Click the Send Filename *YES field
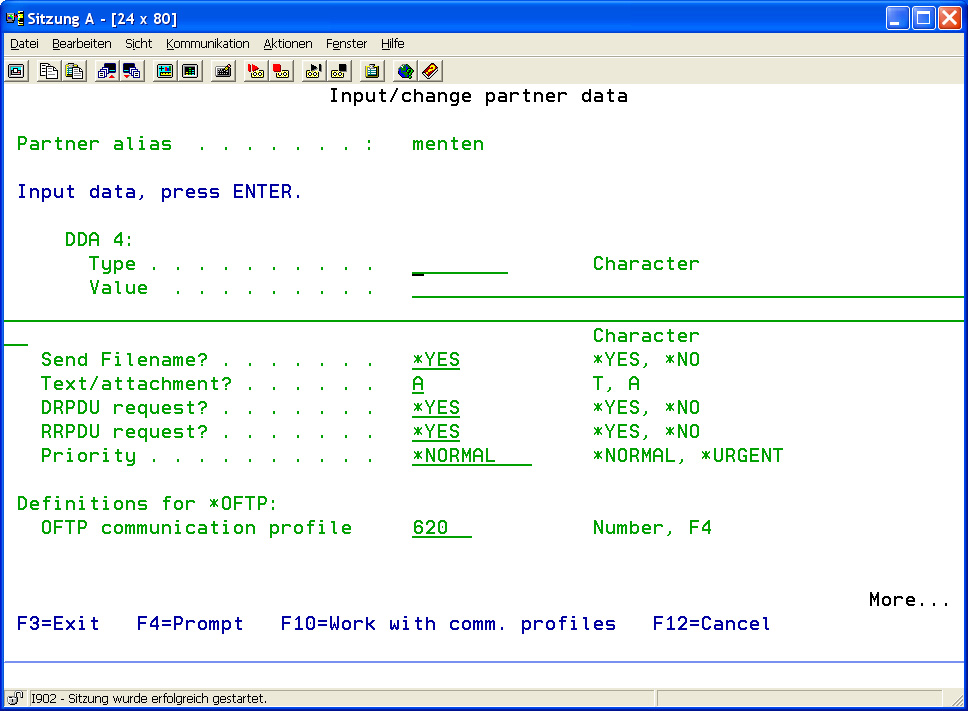This screenshot has width=968, height=711. tap(436, 360)
